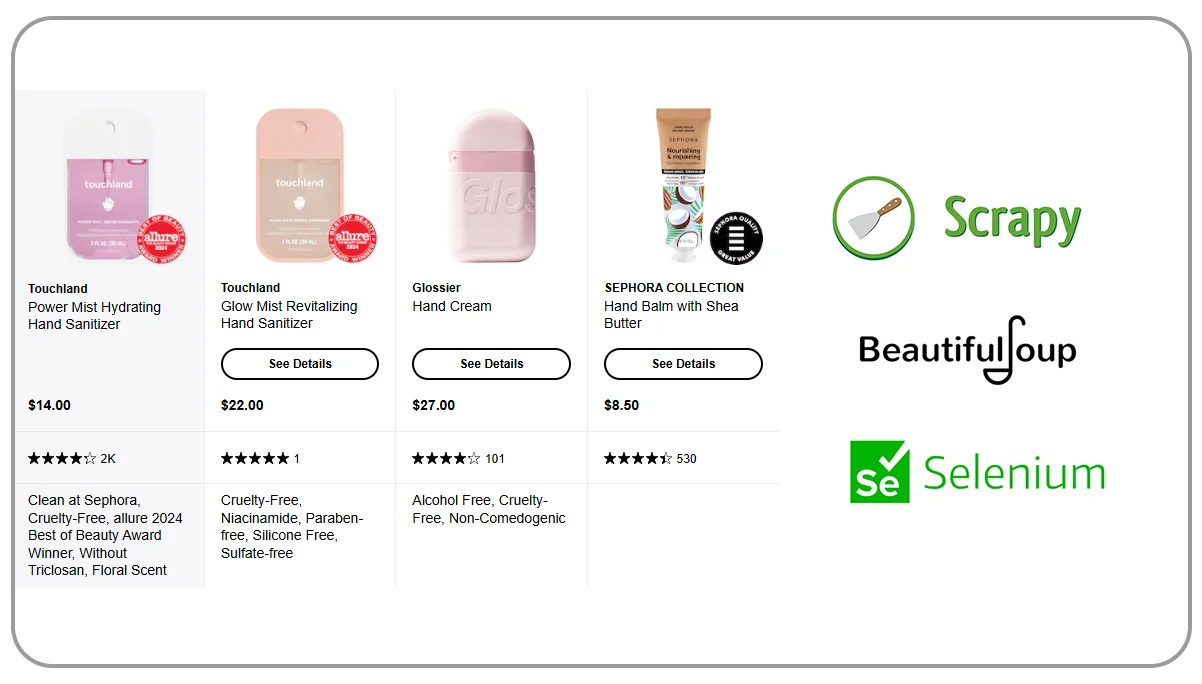Image resolution: width=1202 pixels, height=684 pixels.
Task: Select the Glossier Hand Cream product image
Action: click(491, 180)
